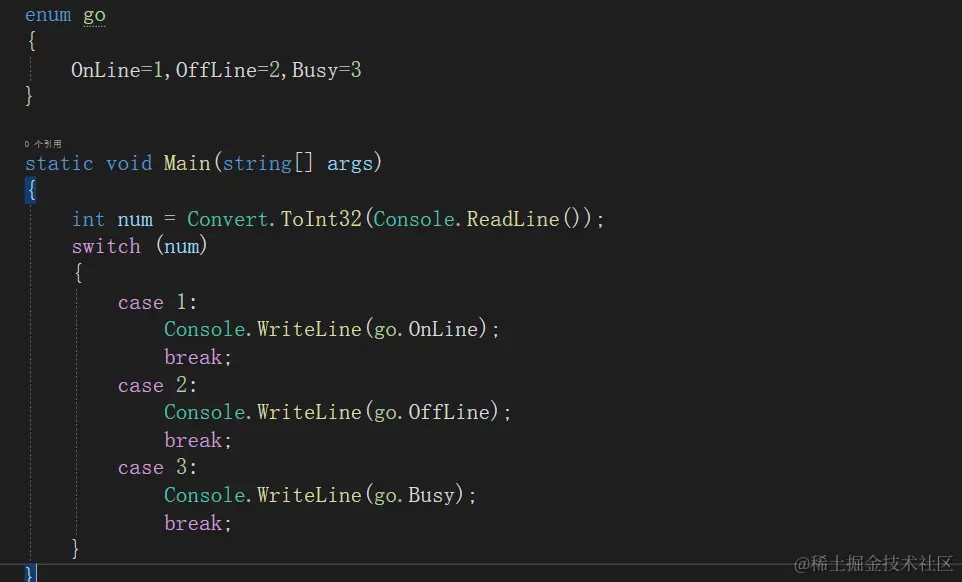Click the 'string[]' parameter type
Viewport: 962px width, 582px height.
pos(267,163)
